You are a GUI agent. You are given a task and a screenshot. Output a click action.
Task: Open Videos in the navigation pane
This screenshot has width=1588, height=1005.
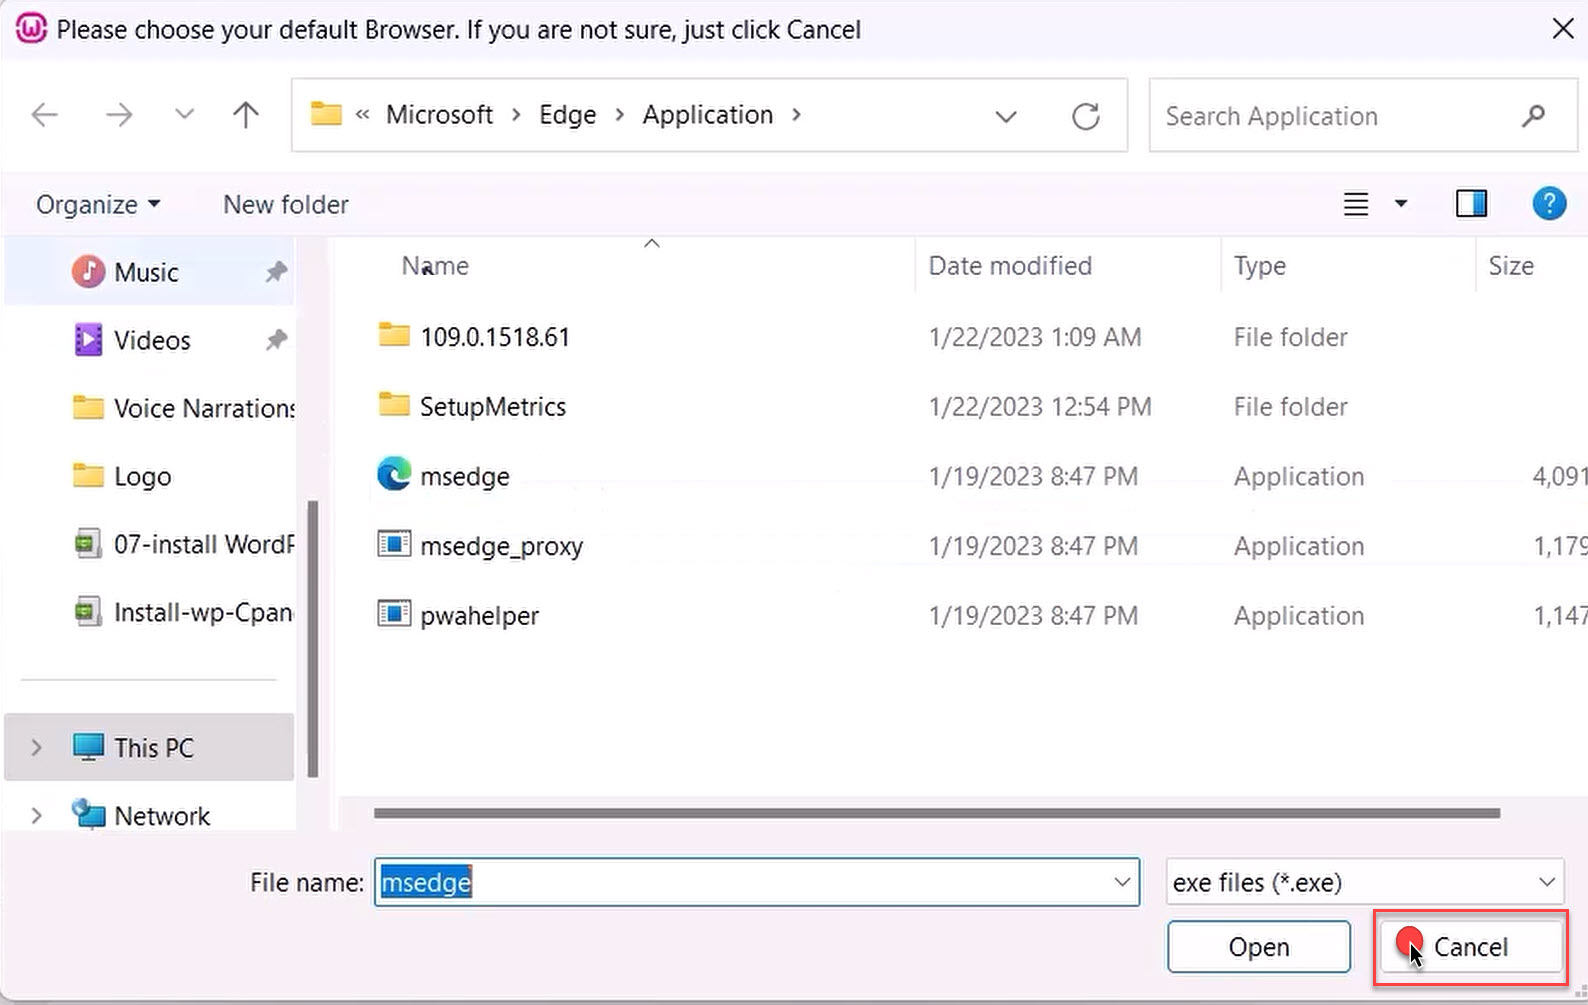pos(152,340)
